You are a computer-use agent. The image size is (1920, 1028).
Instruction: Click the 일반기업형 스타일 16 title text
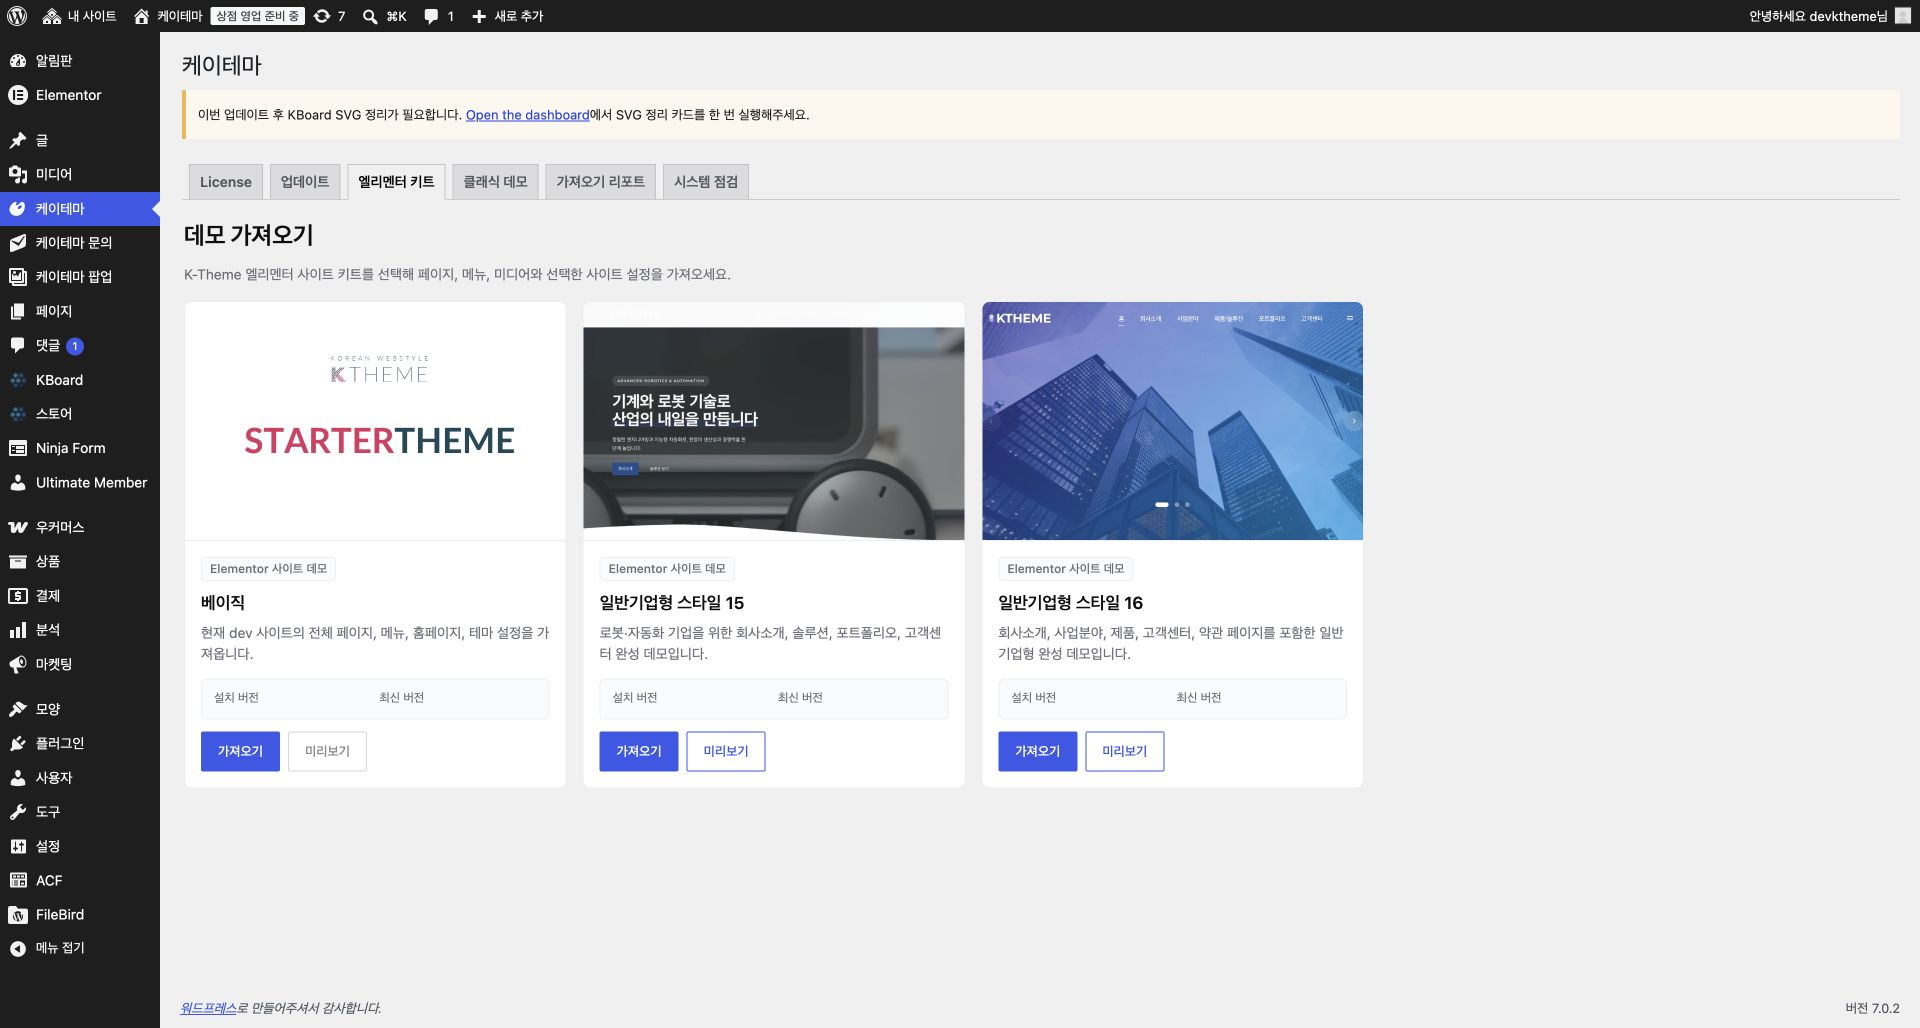click(1070, 603)
